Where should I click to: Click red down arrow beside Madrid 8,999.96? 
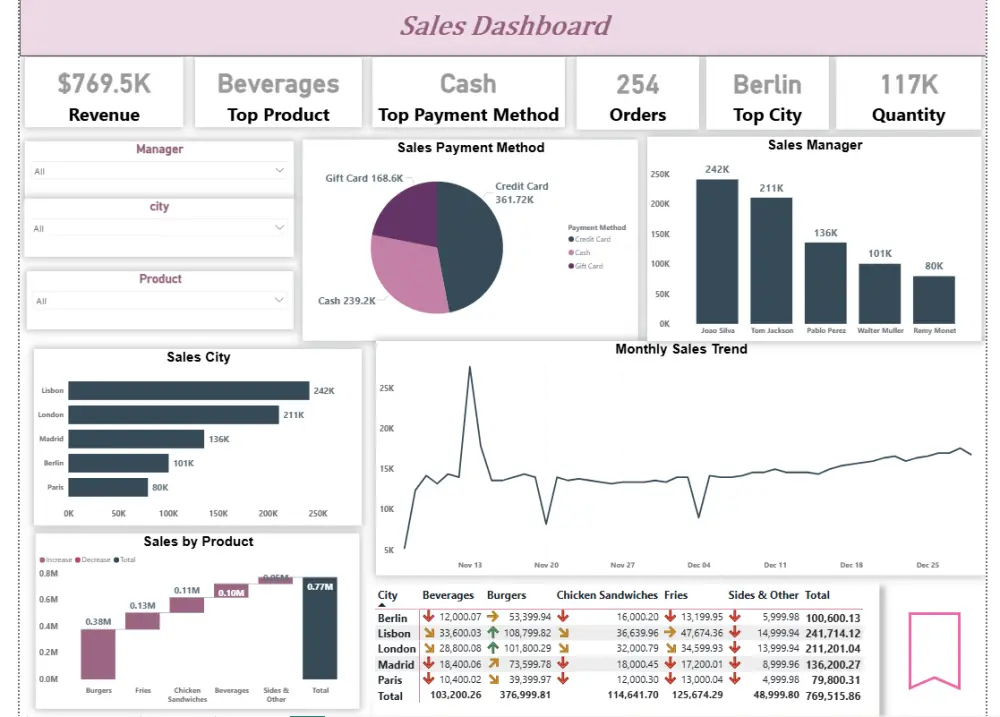coord(735,664)
